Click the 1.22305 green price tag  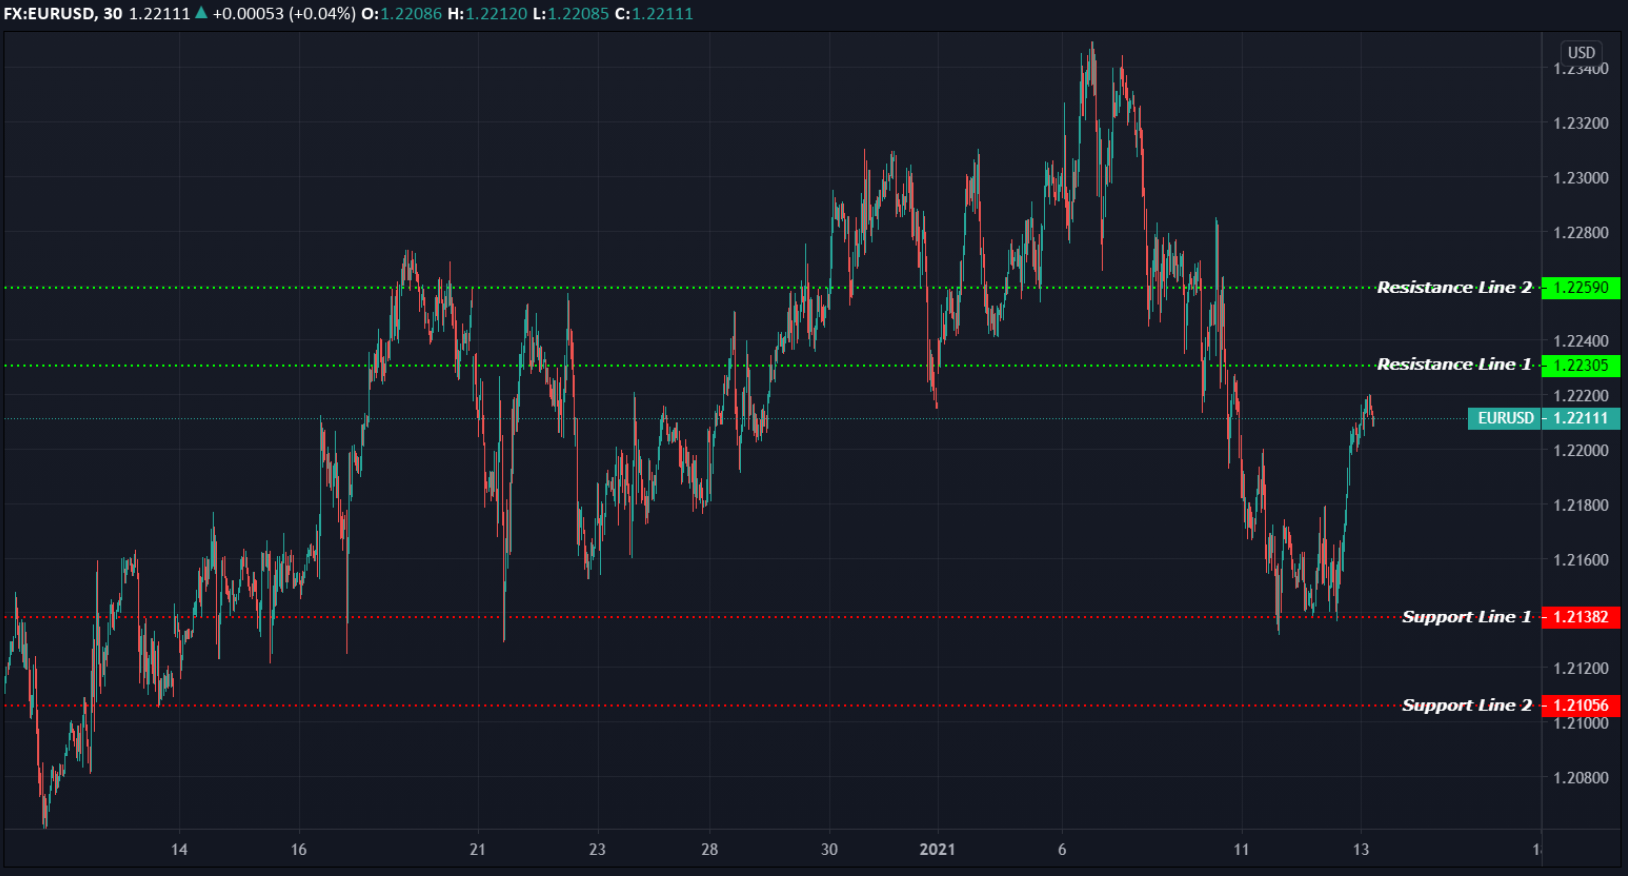1580,365
